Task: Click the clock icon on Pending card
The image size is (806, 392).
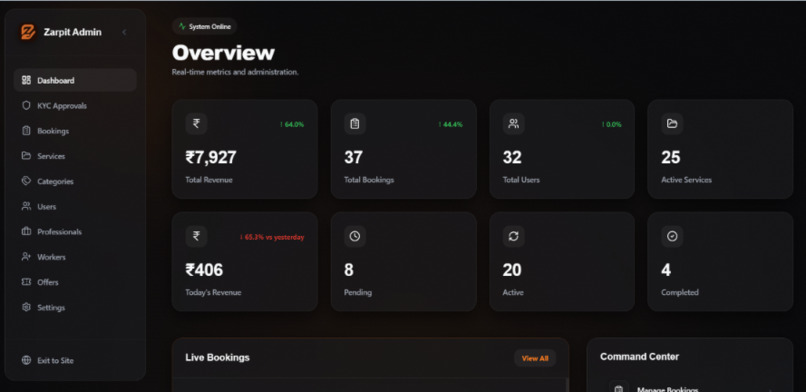Action: pyautogui.click(x=355, y=236)
